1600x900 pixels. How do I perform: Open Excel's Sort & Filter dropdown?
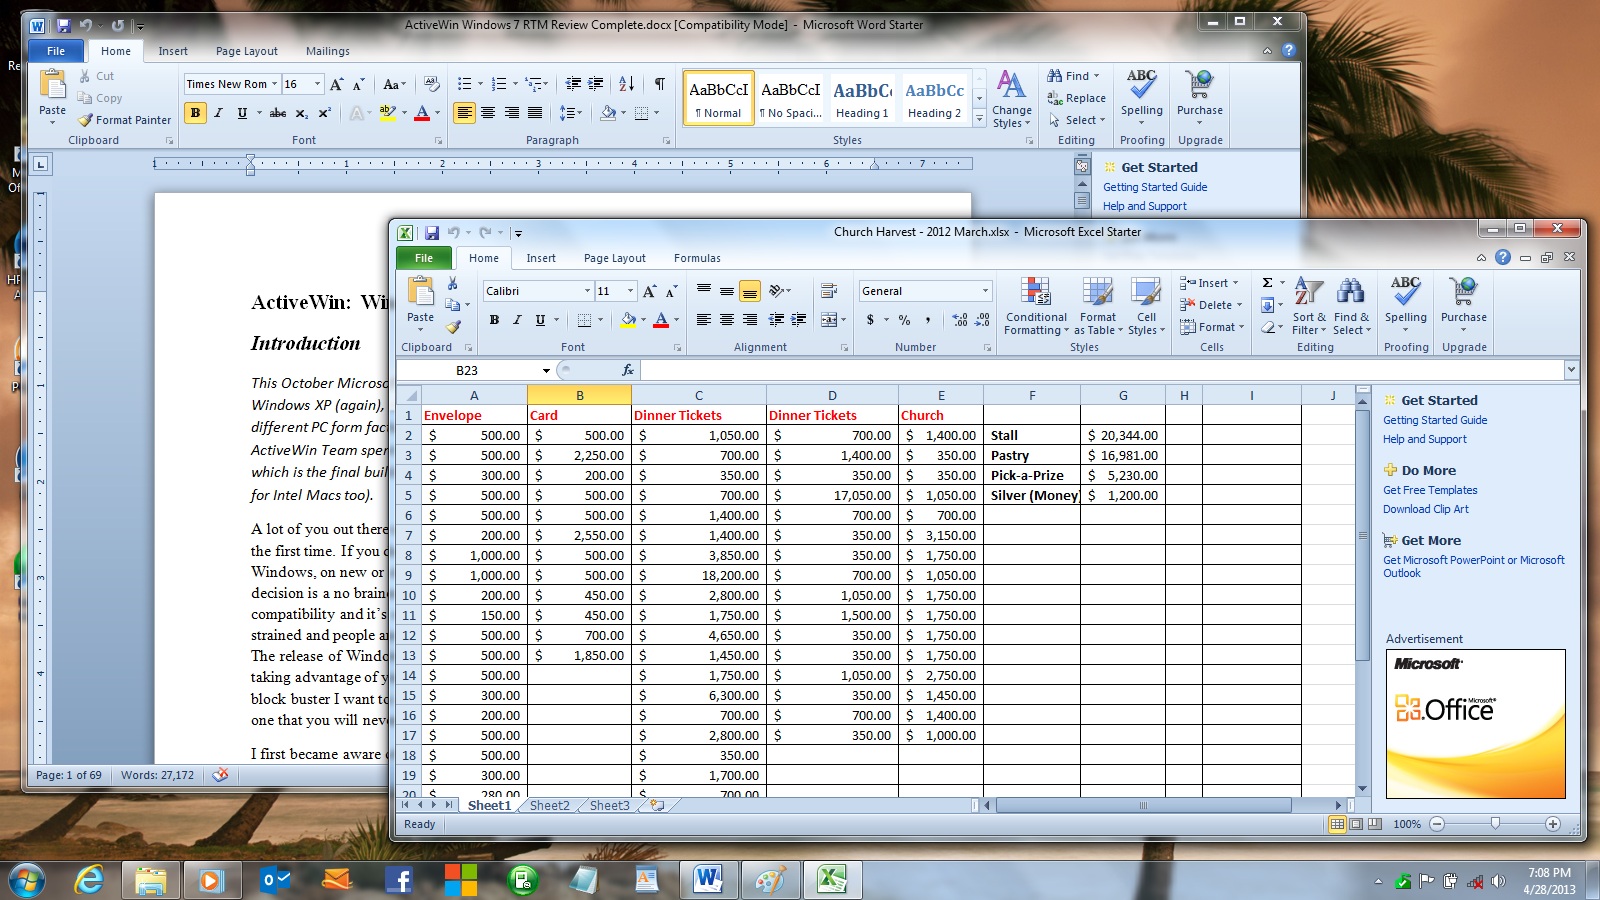(1309, 306)
